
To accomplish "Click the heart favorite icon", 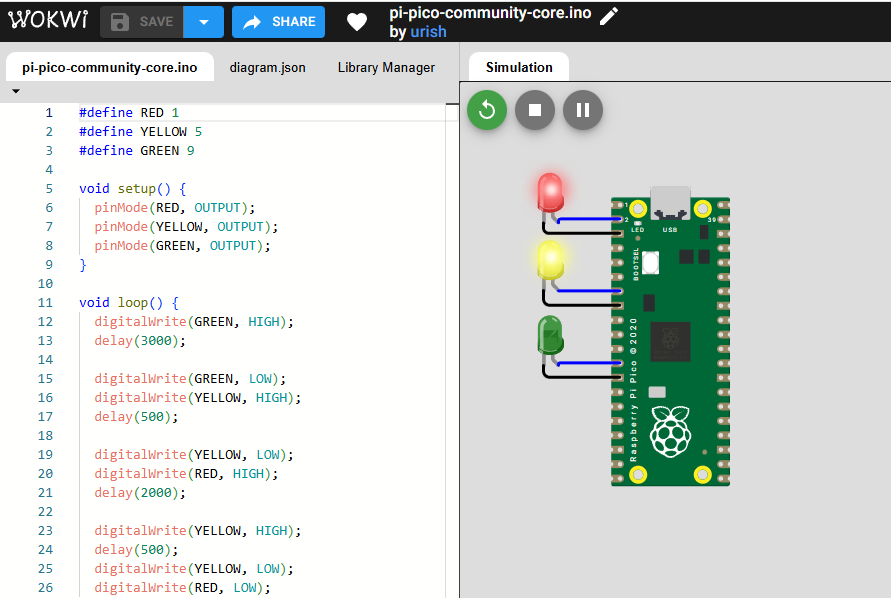I will tap(357, 22).
